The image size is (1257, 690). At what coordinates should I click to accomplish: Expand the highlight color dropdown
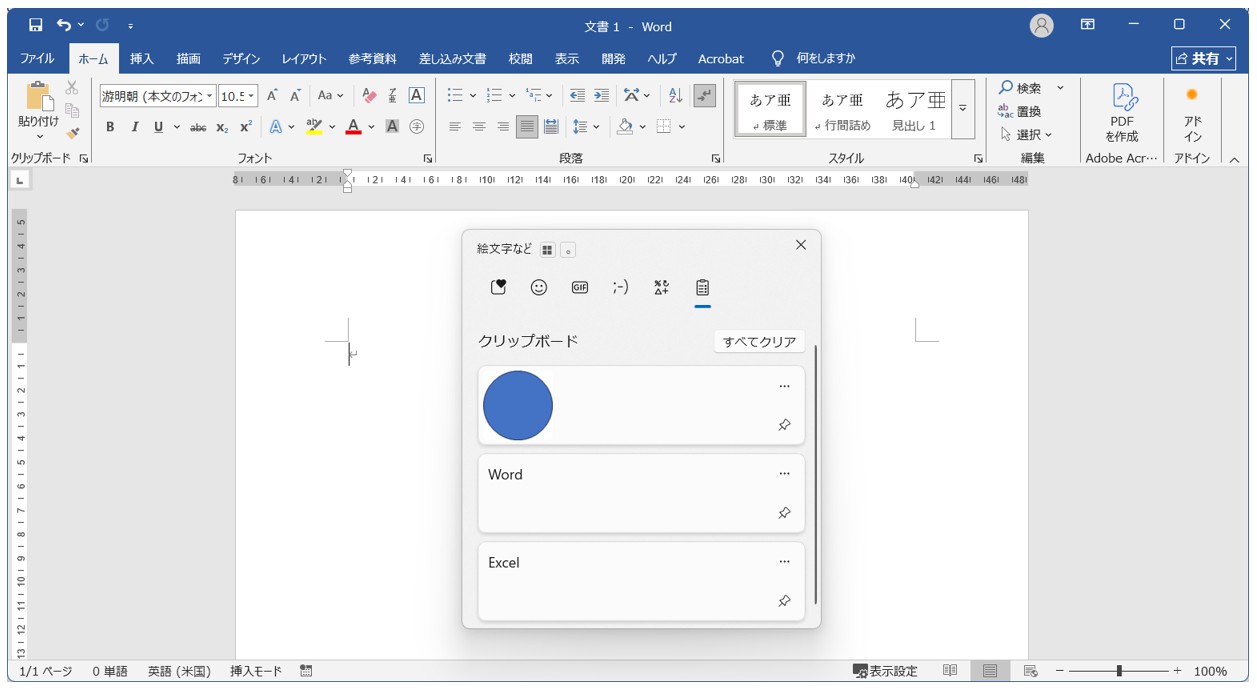331,127
